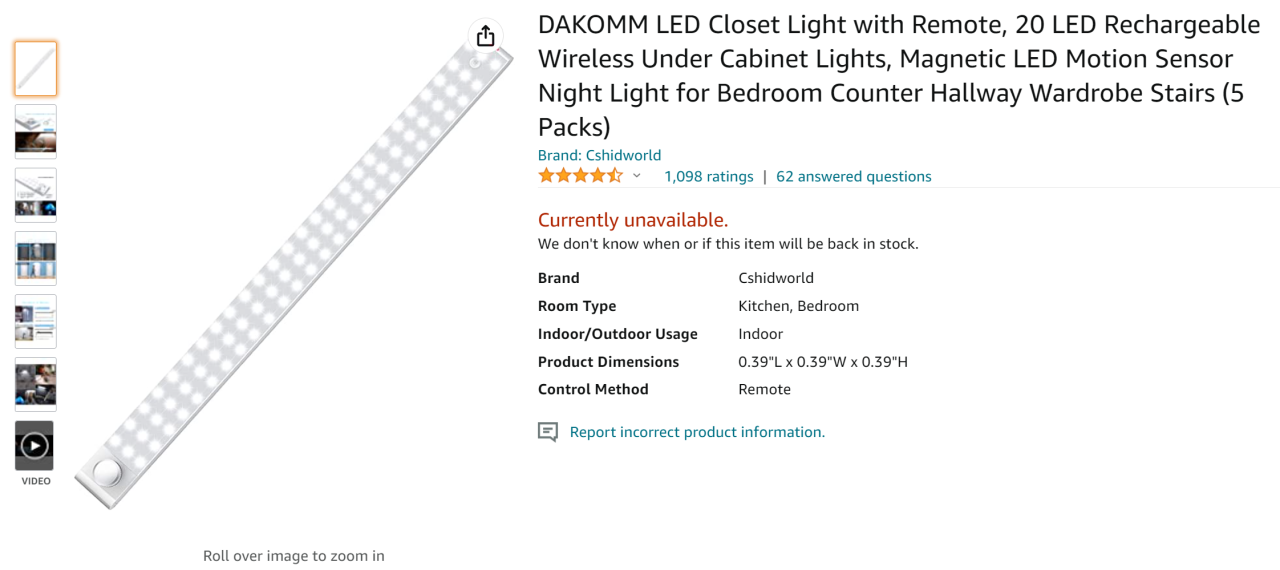Open the Brand: Cshidworld link
The width and height of the screenshot is (1280, 570).
(x=599, y=155)
